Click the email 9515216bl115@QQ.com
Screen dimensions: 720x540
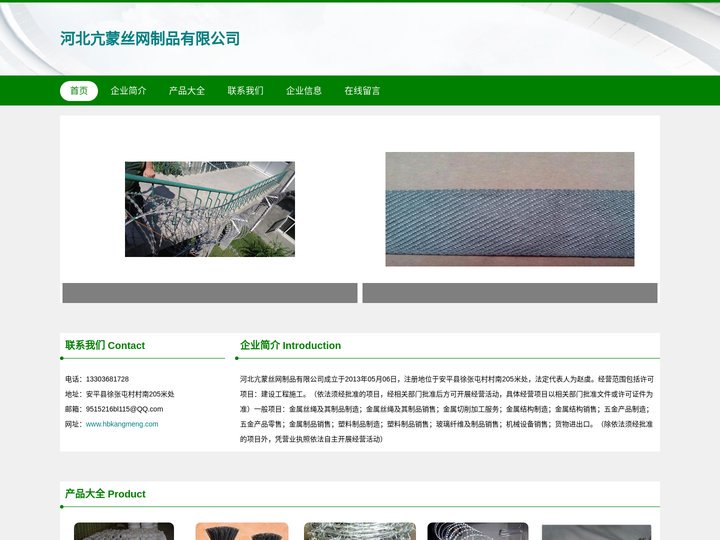[x=124, y=409]
